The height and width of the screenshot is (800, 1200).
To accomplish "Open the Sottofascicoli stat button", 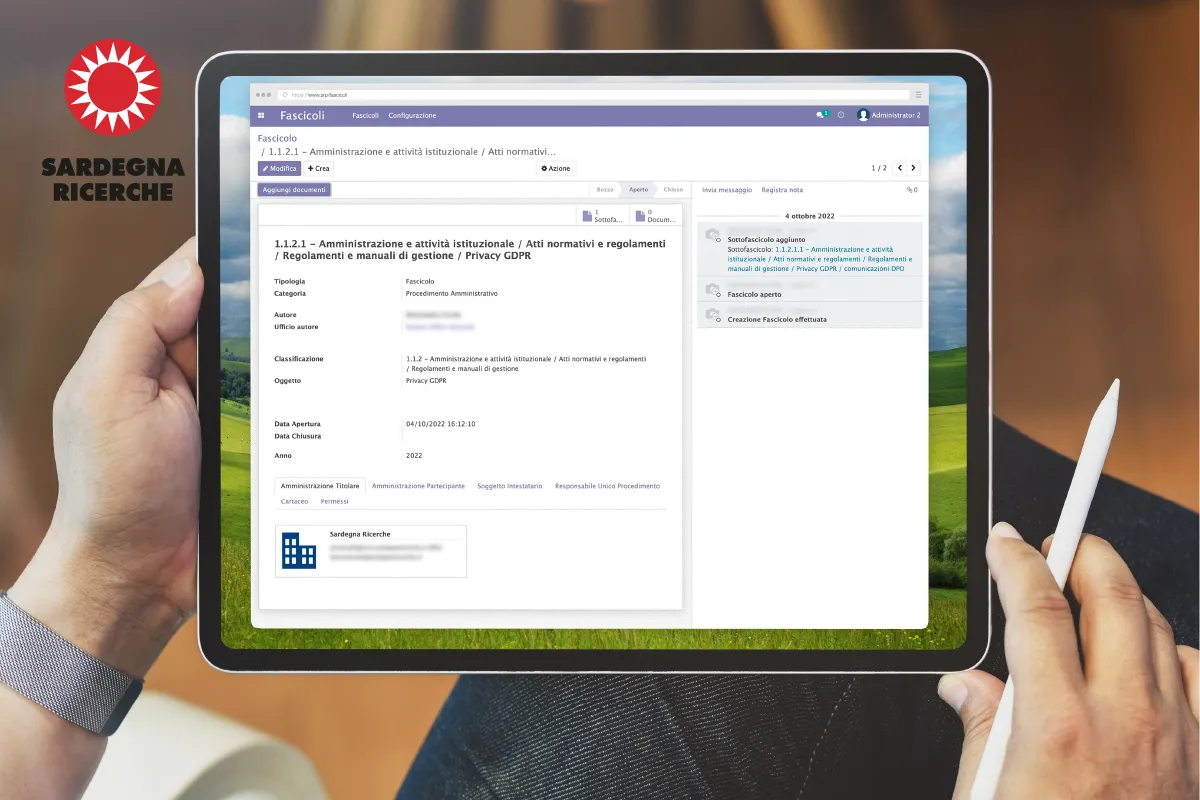I will click(603, 216).
